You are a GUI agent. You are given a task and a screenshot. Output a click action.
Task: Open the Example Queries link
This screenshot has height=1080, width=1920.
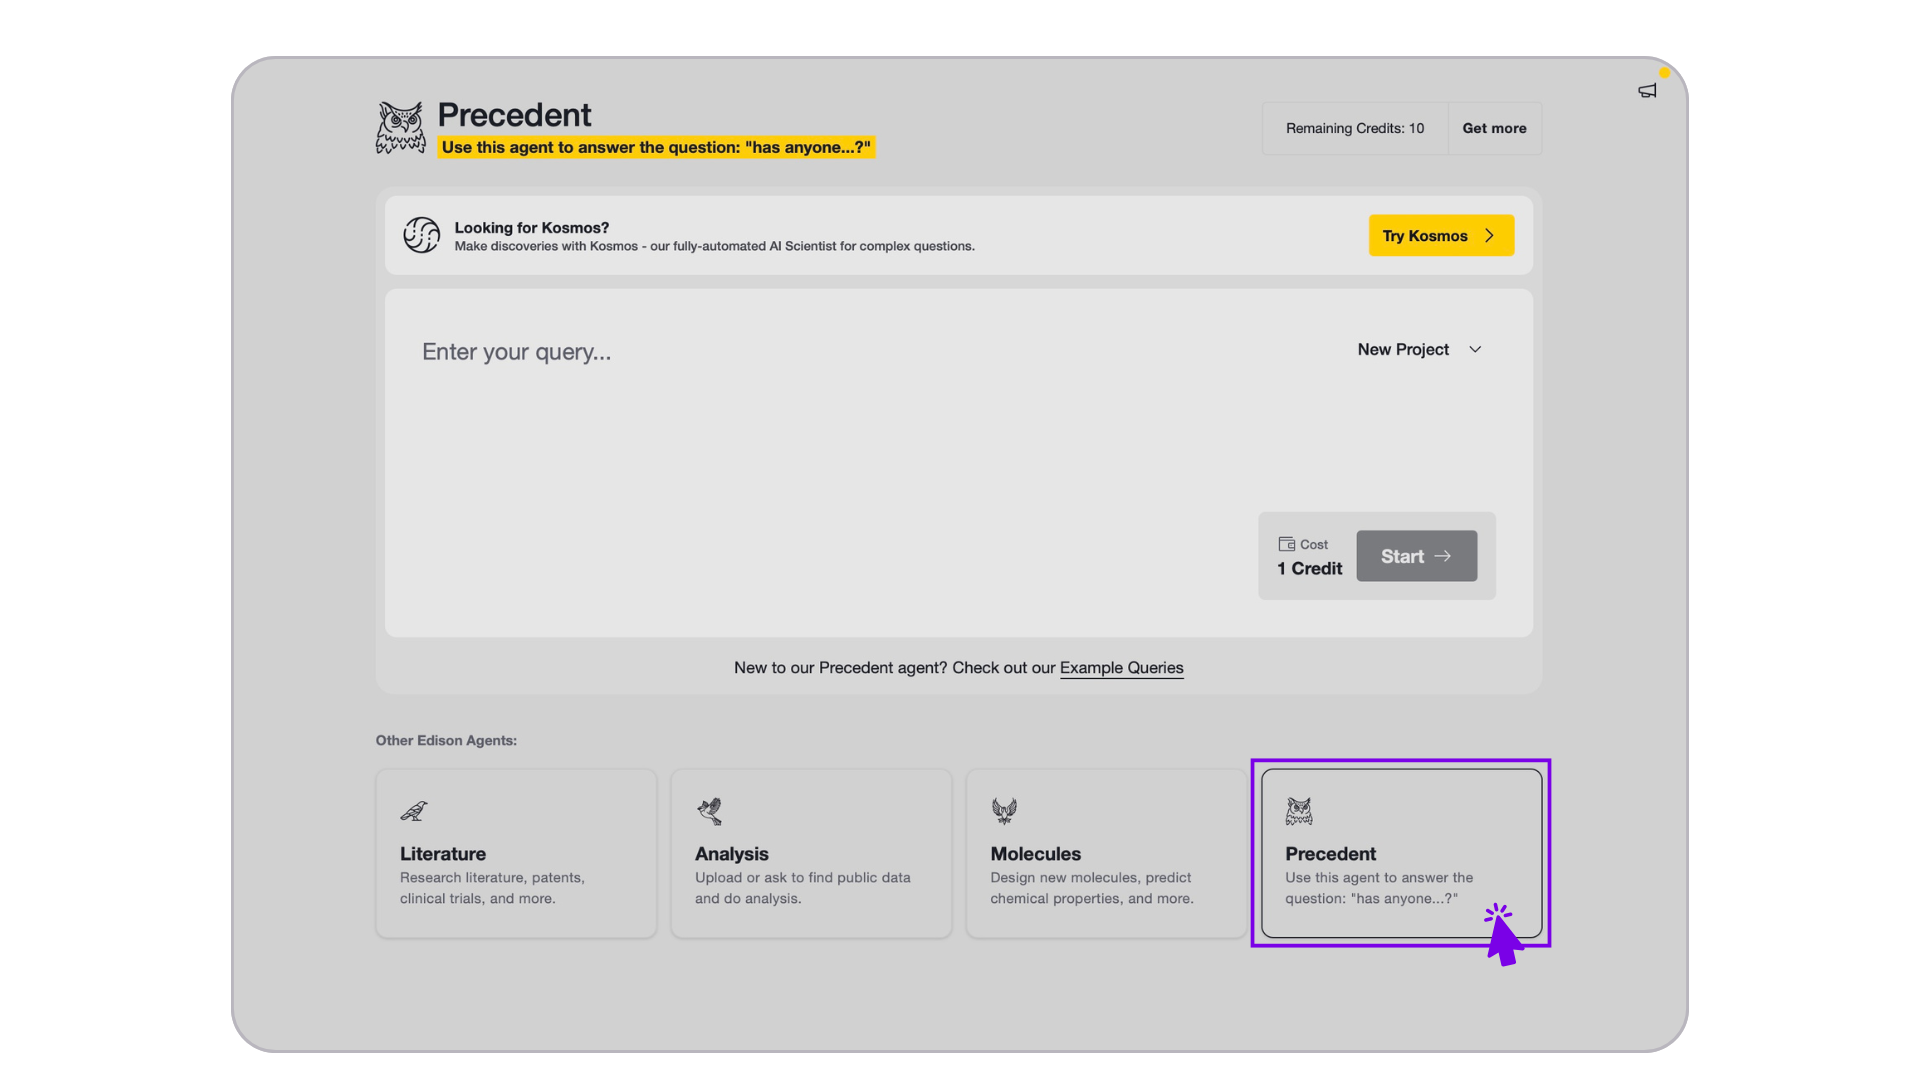click(x=1121, y=668)
